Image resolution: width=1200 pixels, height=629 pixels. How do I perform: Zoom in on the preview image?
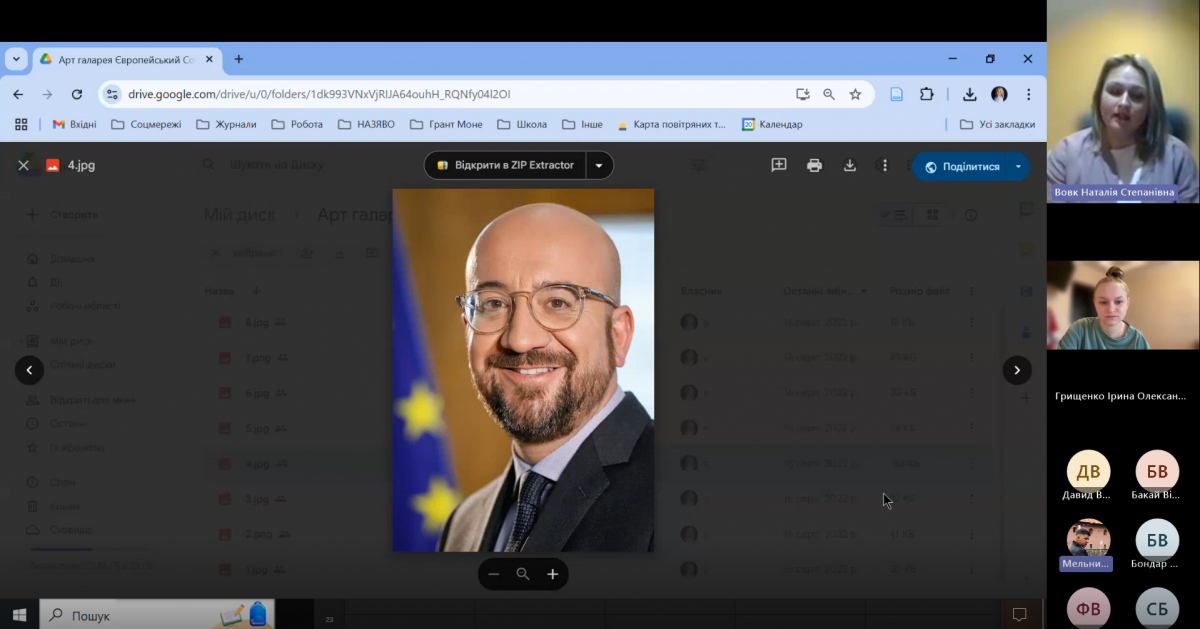pos(552,574)
